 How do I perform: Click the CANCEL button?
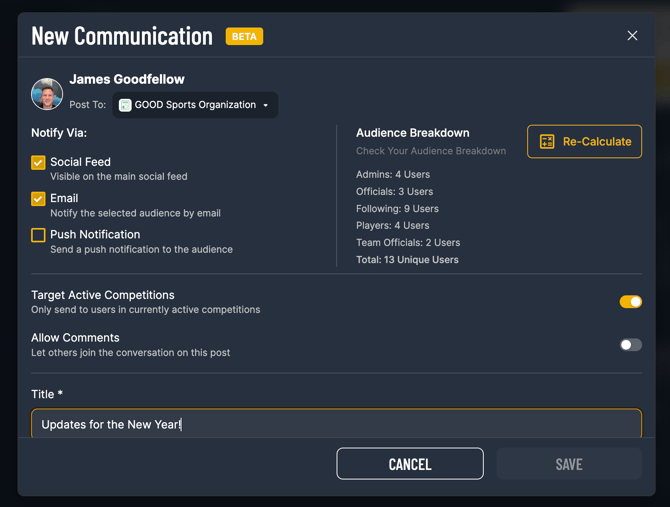410,464
